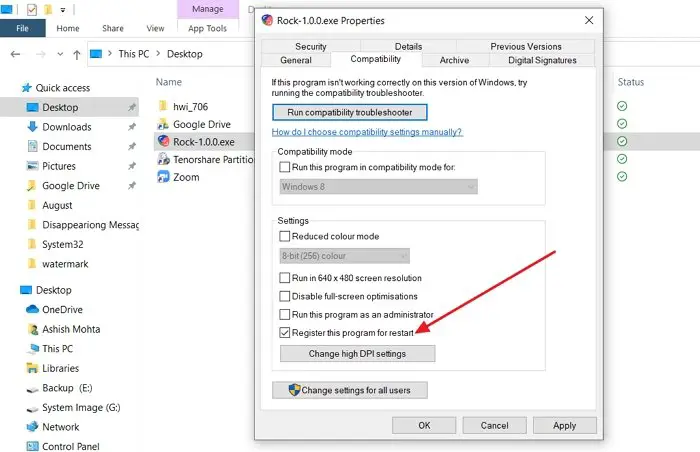Click the Status column header
The image size is (700, 452).
pos(631,82)
